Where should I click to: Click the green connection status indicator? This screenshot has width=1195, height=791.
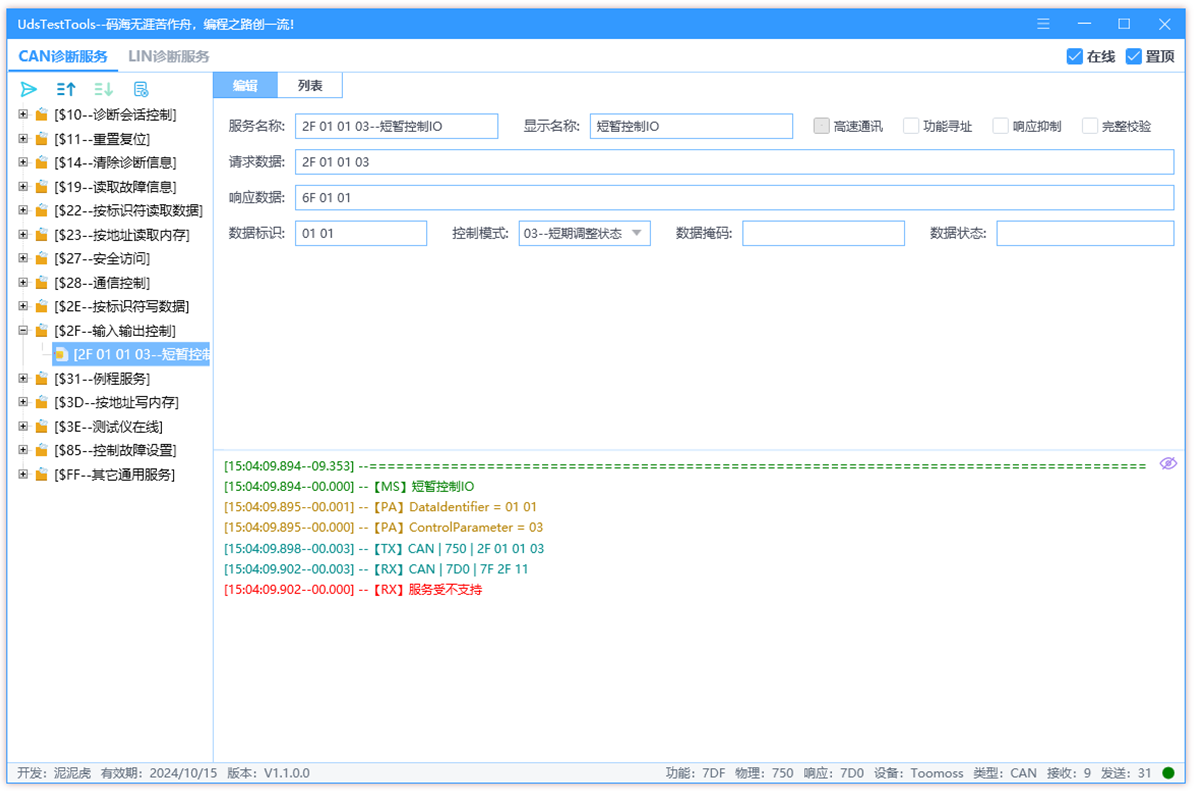(x=1168, y=773)
